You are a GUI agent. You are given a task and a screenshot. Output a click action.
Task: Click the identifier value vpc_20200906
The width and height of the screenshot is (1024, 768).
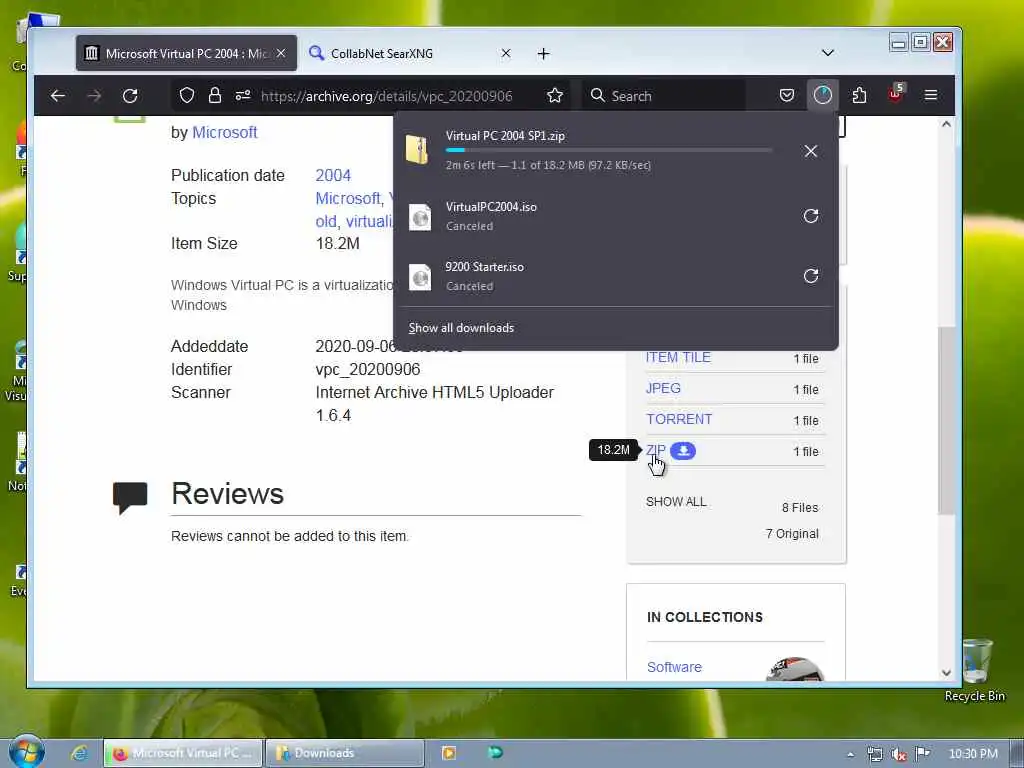[x=368, y=370]
